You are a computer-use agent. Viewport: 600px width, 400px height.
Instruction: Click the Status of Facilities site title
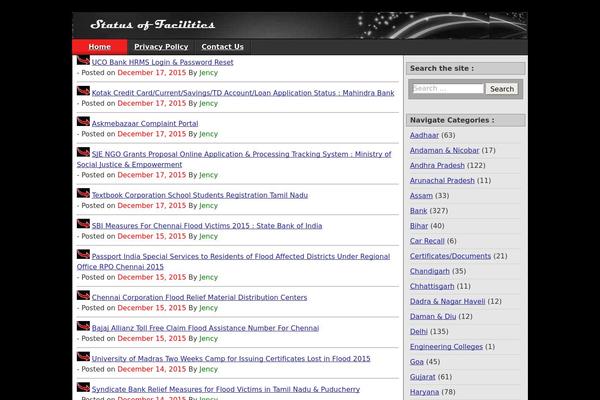(x=152, y=24)
